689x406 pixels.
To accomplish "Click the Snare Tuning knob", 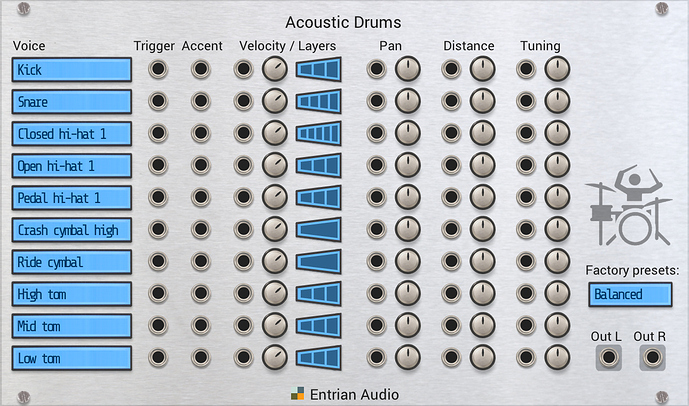I will click(557, 101).
